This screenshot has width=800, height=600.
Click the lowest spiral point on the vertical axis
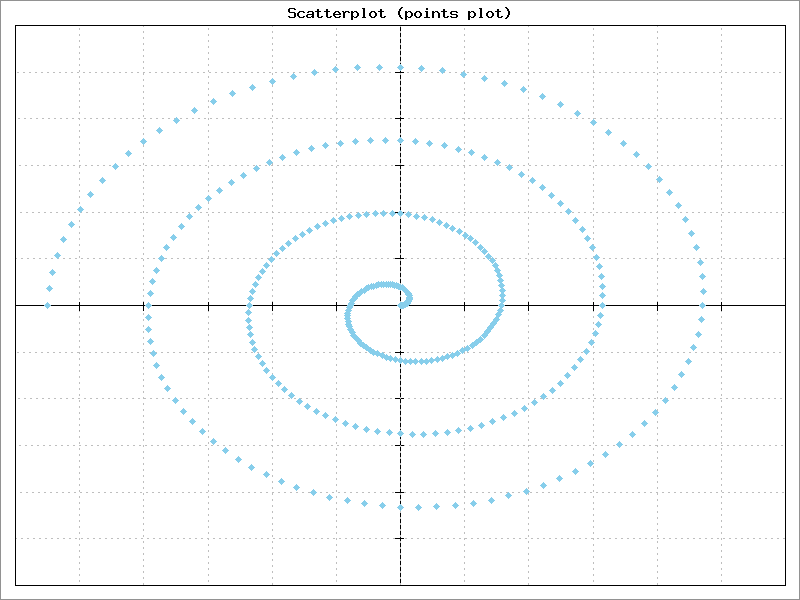pyautogui.click(x=401, y=507)
